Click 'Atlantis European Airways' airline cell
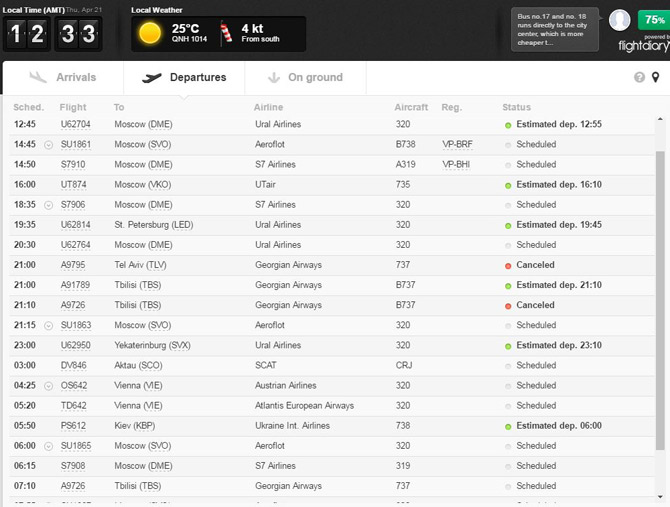Screen dimensions: 670x507 coord(305,405)
